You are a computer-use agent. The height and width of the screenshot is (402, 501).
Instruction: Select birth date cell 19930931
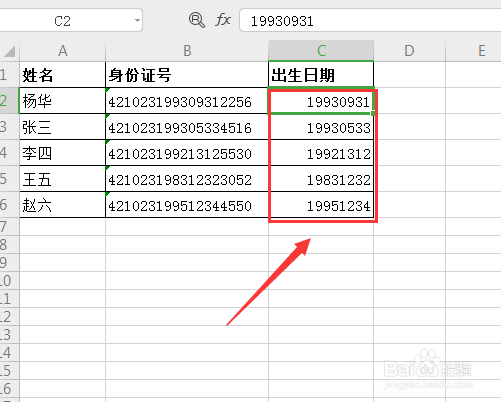(x=321, y=101)
